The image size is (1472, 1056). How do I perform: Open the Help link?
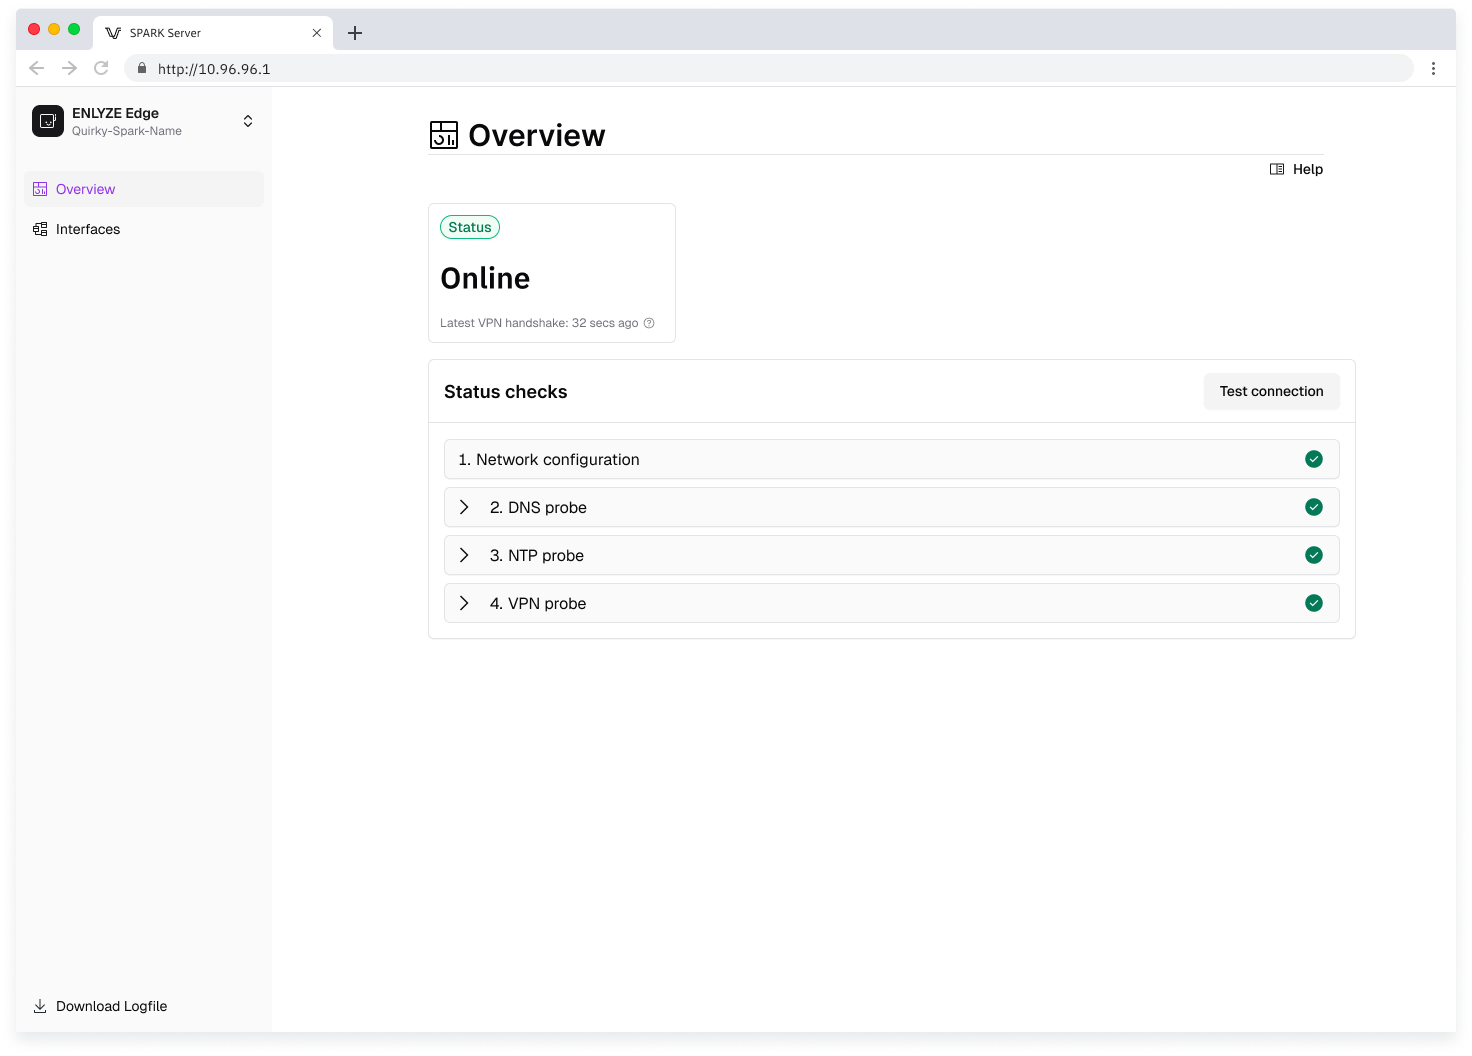coord(1297,169)
